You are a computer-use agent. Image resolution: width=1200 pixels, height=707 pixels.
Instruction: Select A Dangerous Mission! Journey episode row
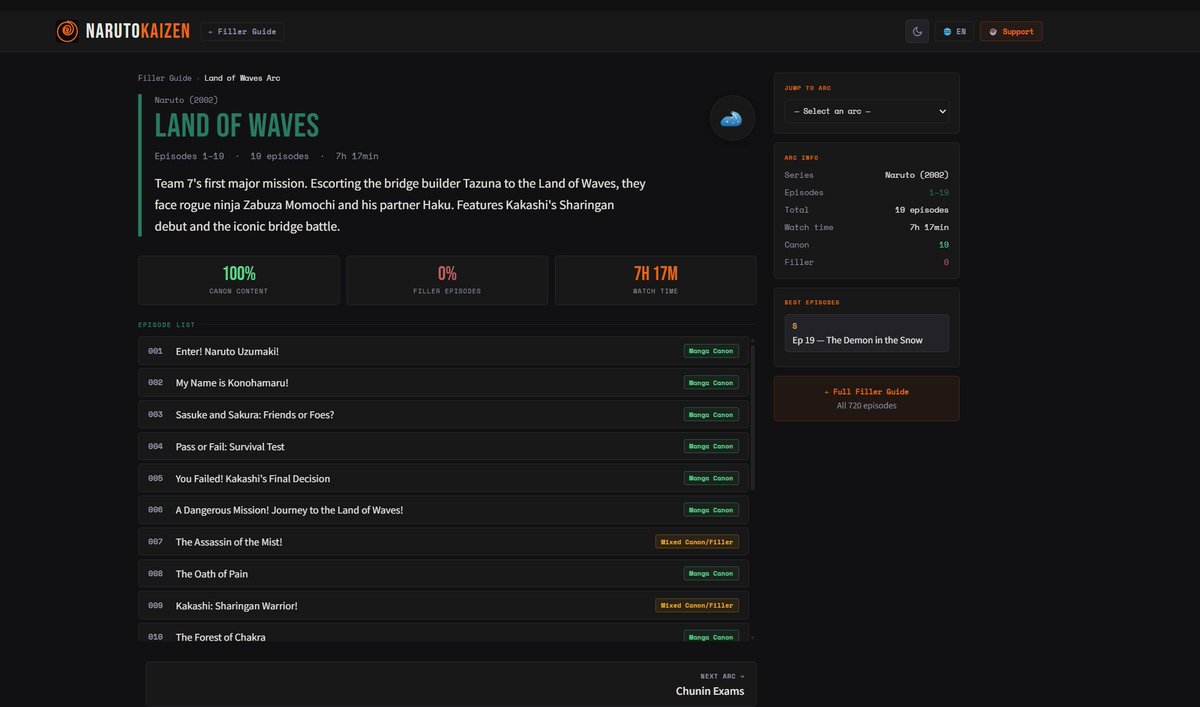tap(443, 510)
